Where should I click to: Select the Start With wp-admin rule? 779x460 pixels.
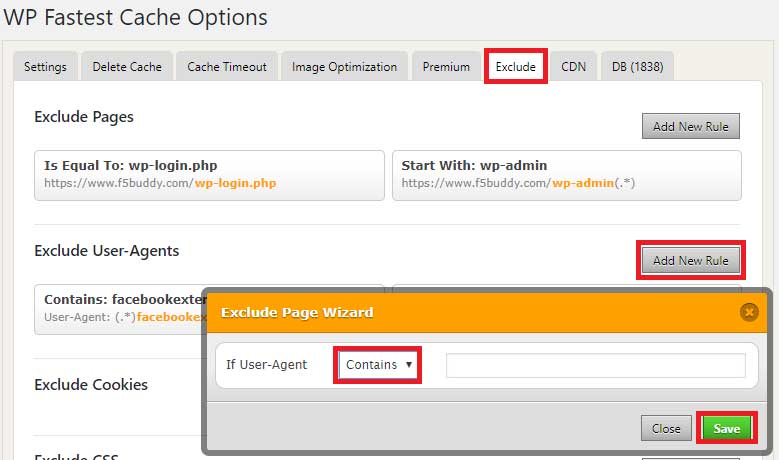pos(566,175)
